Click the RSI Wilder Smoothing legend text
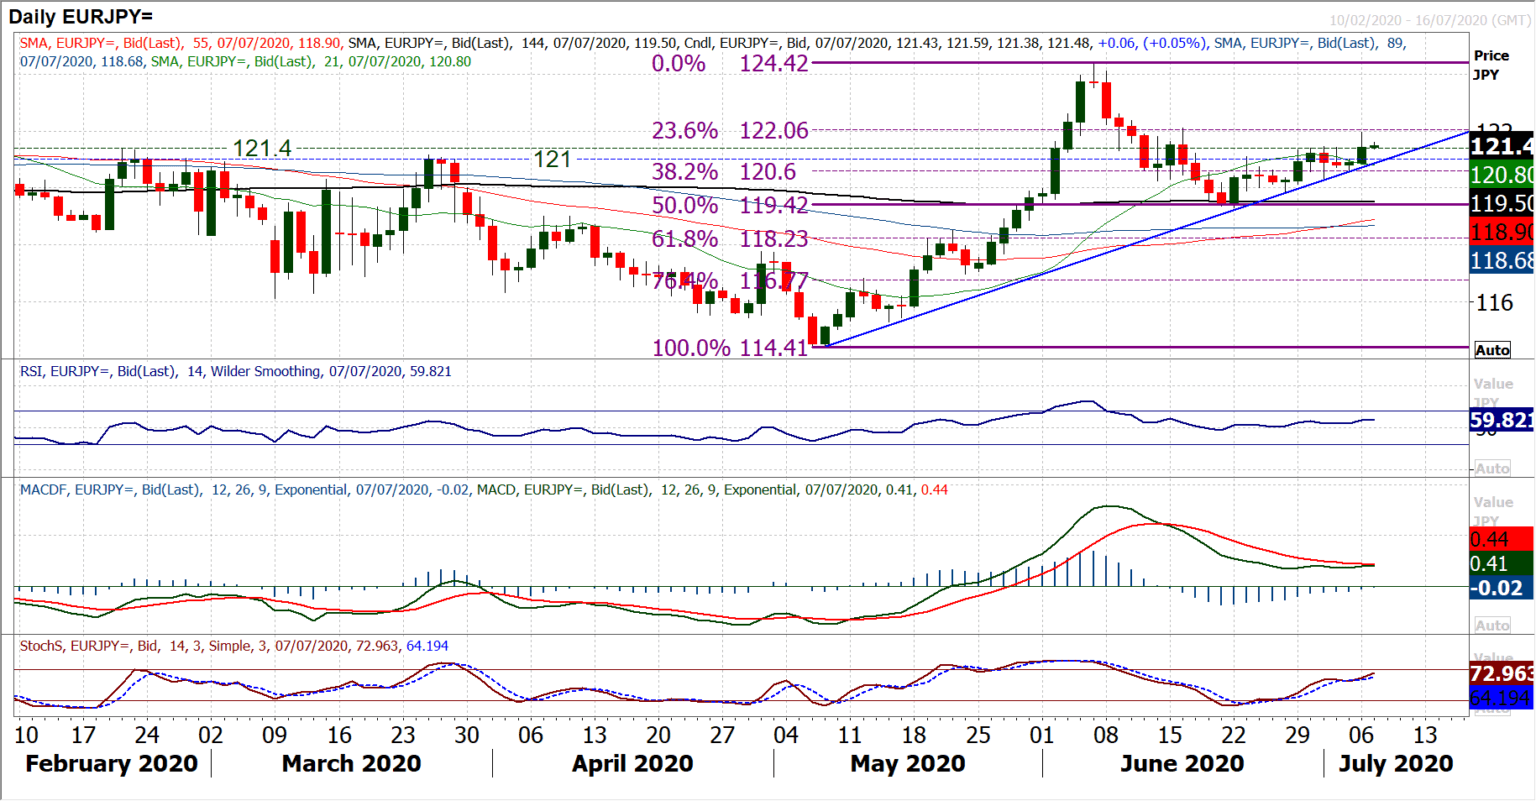Viewport: 1536px width, 801px height. (x=230, y=371)
